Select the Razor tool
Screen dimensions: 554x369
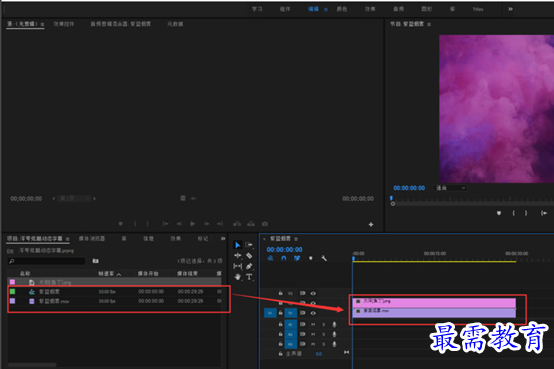click(249, 255)
